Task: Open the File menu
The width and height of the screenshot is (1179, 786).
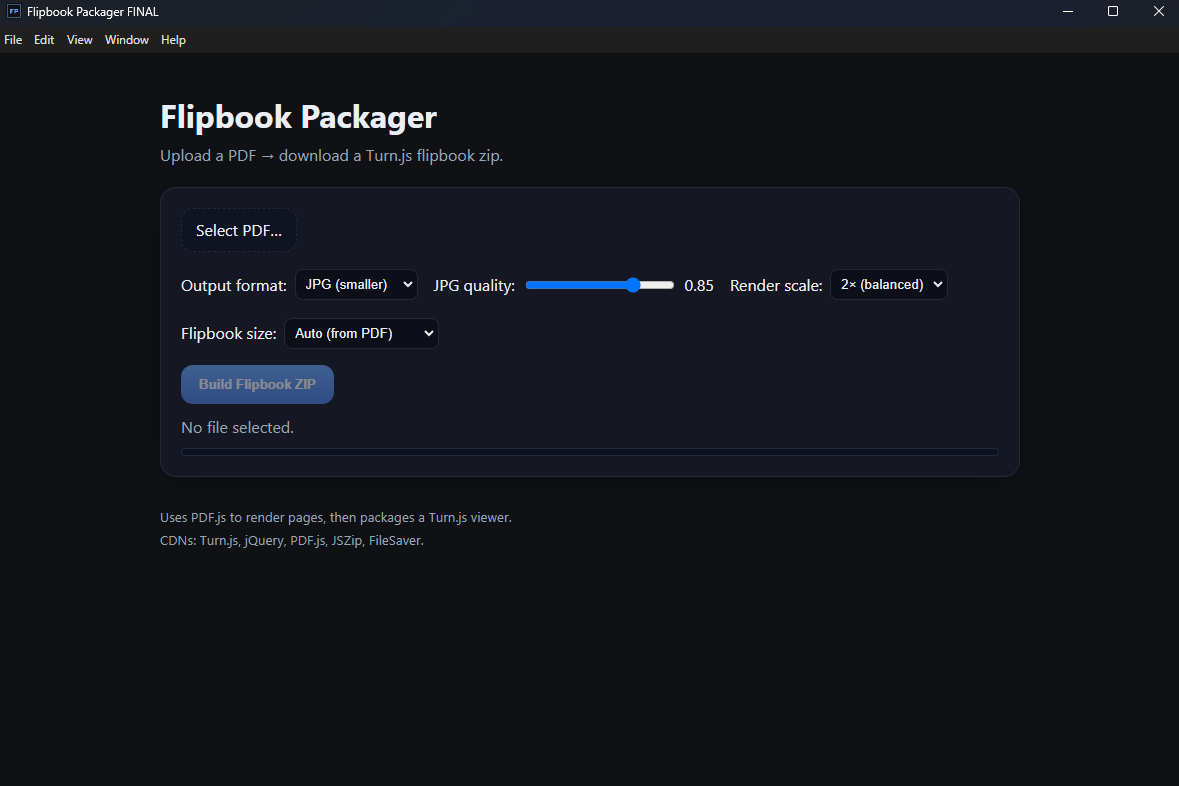Action: [x=13, y=40]
